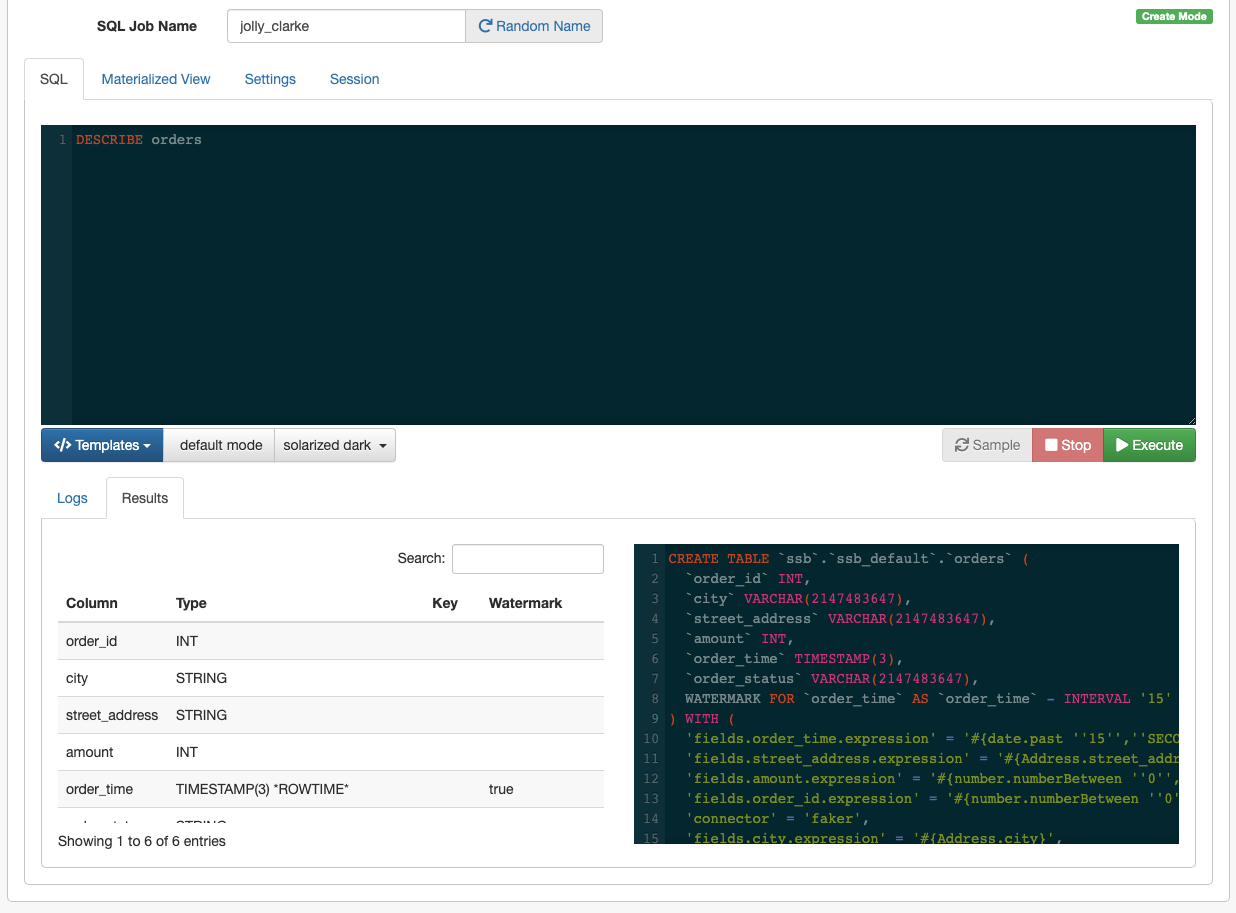Screen dimensions: 1236x913
Task: Open the Settings tab
Action: tap(270, 79)
